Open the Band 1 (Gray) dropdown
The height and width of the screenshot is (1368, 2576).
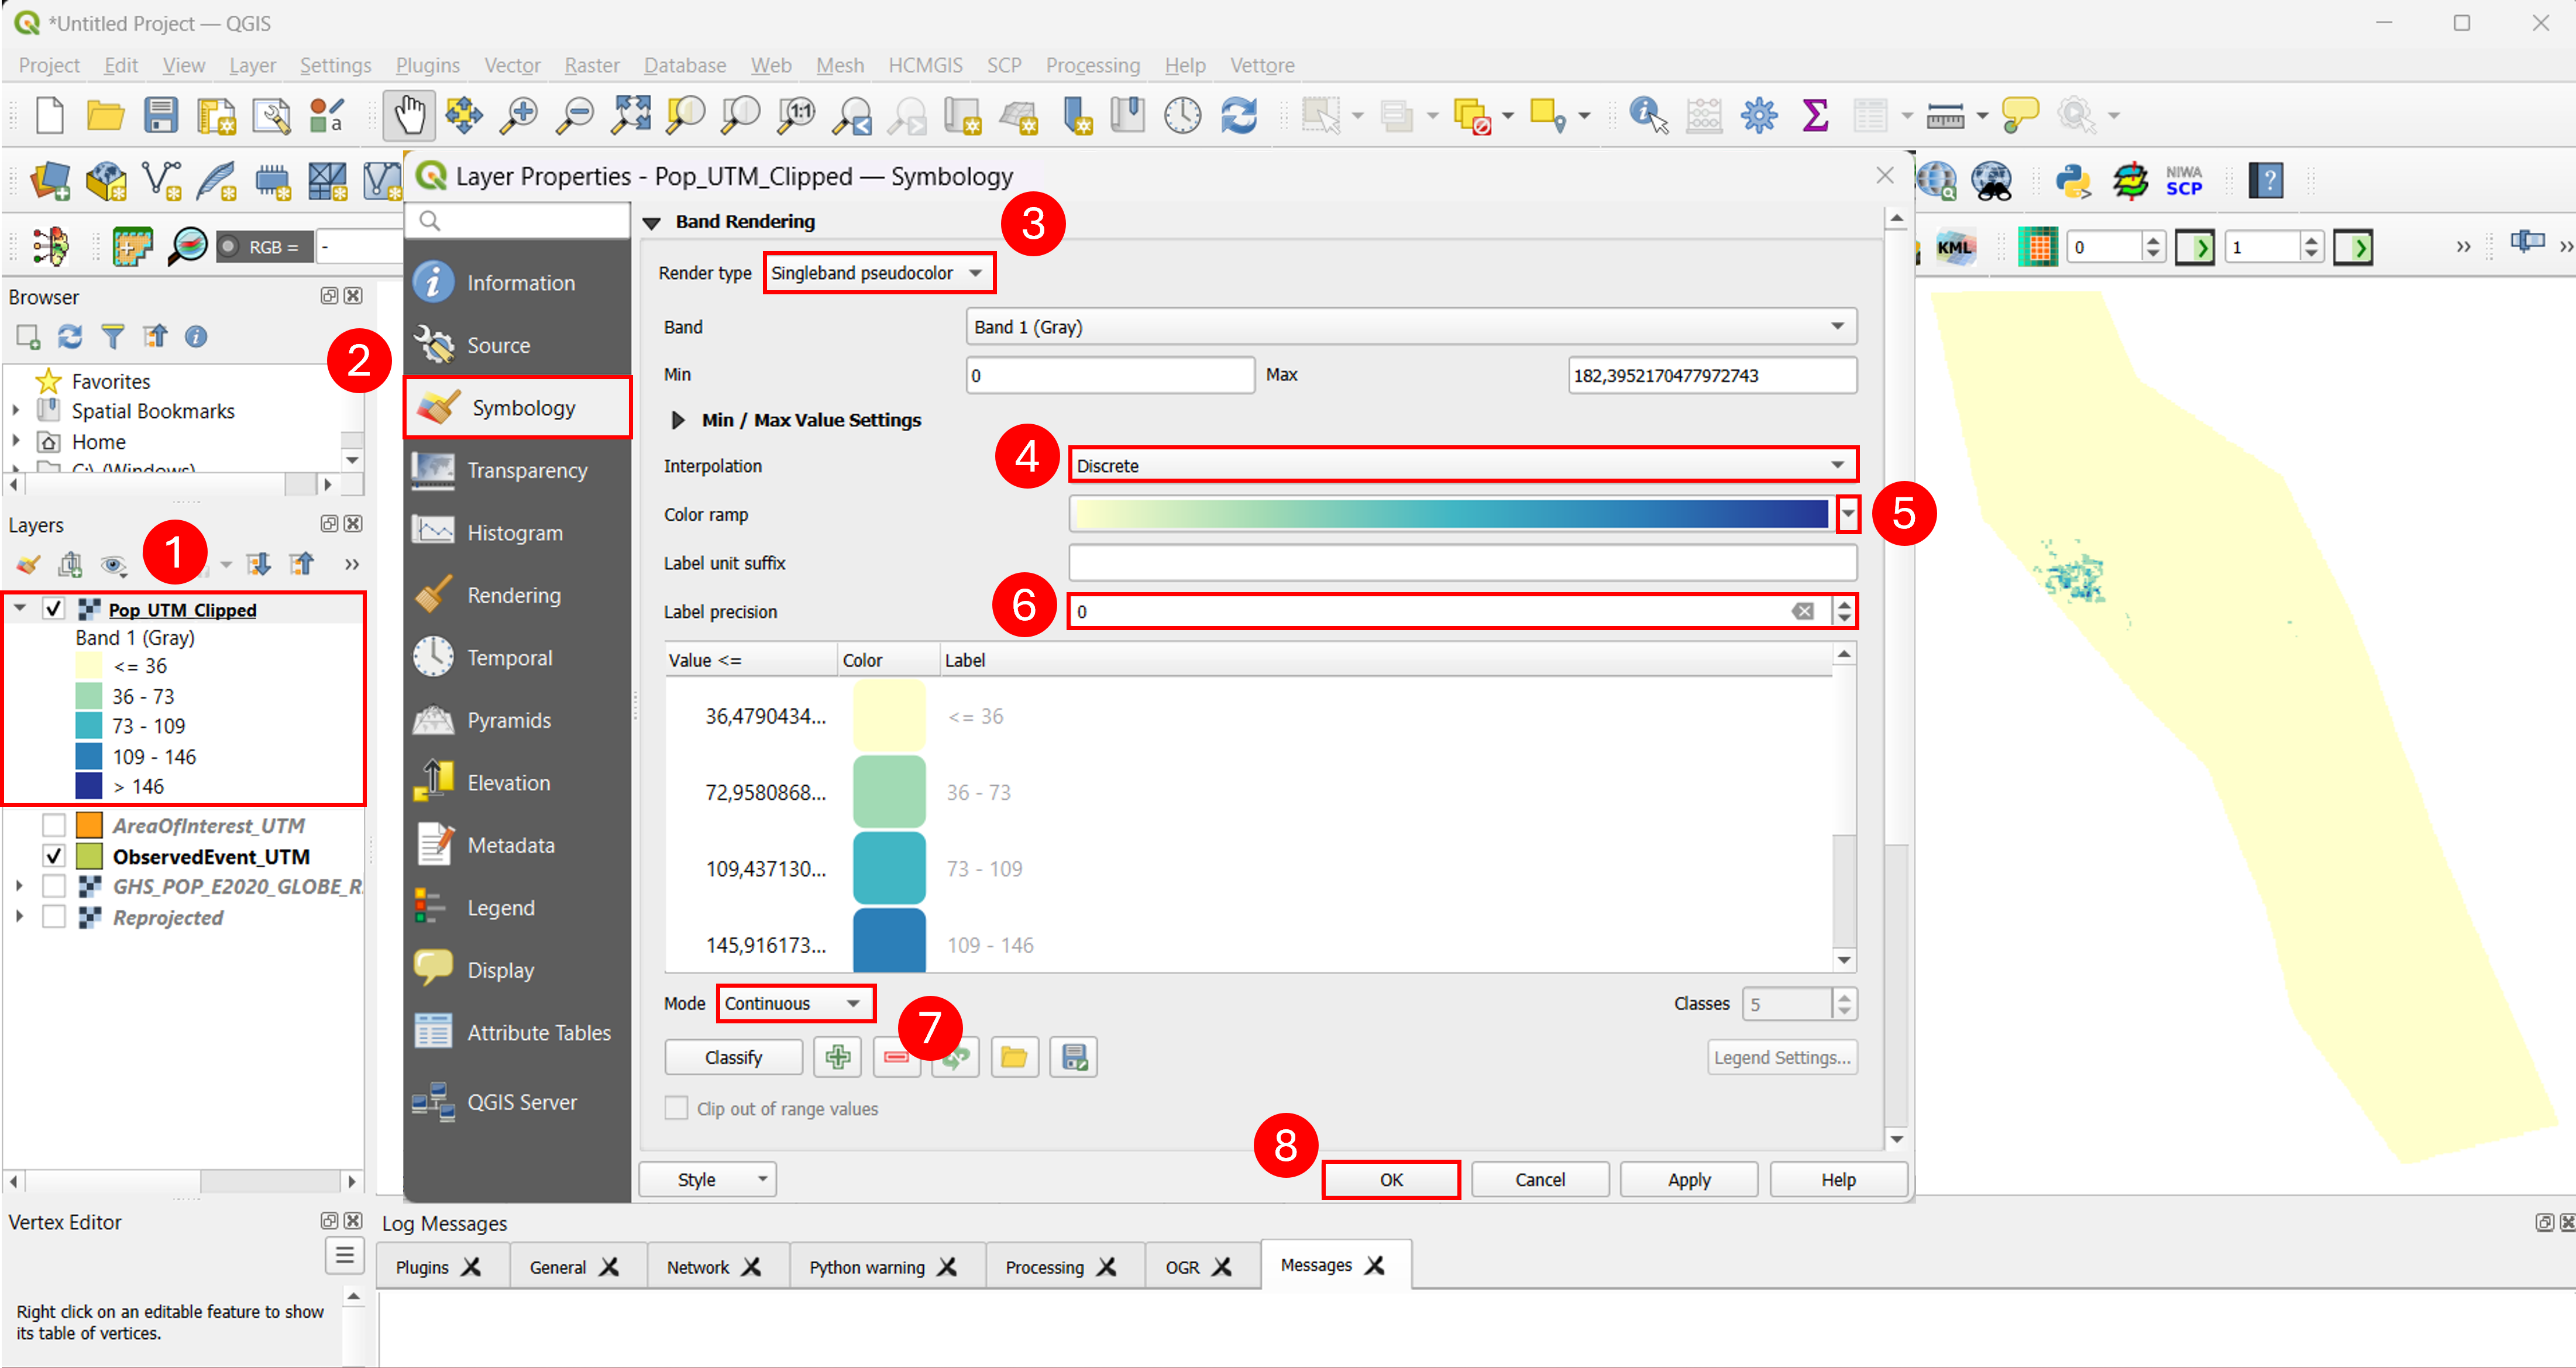coord(1411,327)
